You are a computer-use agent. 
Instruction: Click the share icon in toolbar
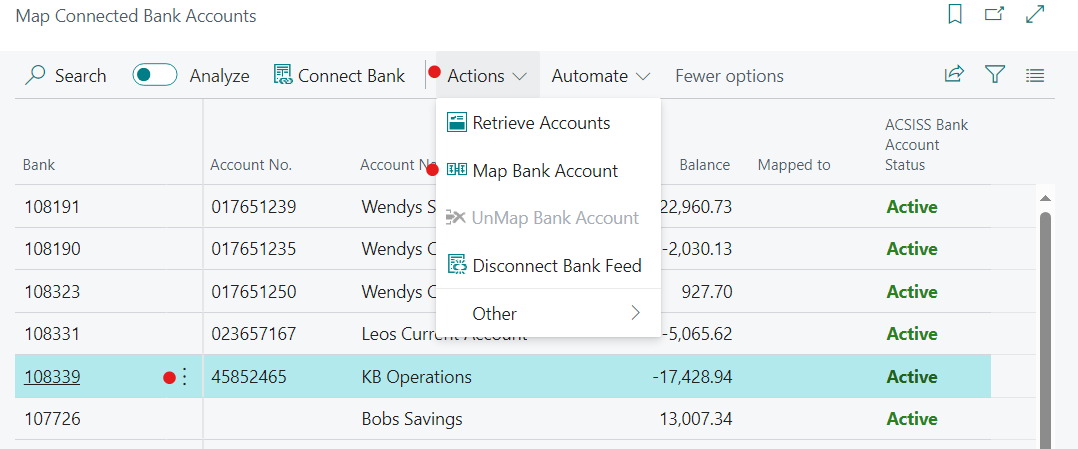[954, 75]
